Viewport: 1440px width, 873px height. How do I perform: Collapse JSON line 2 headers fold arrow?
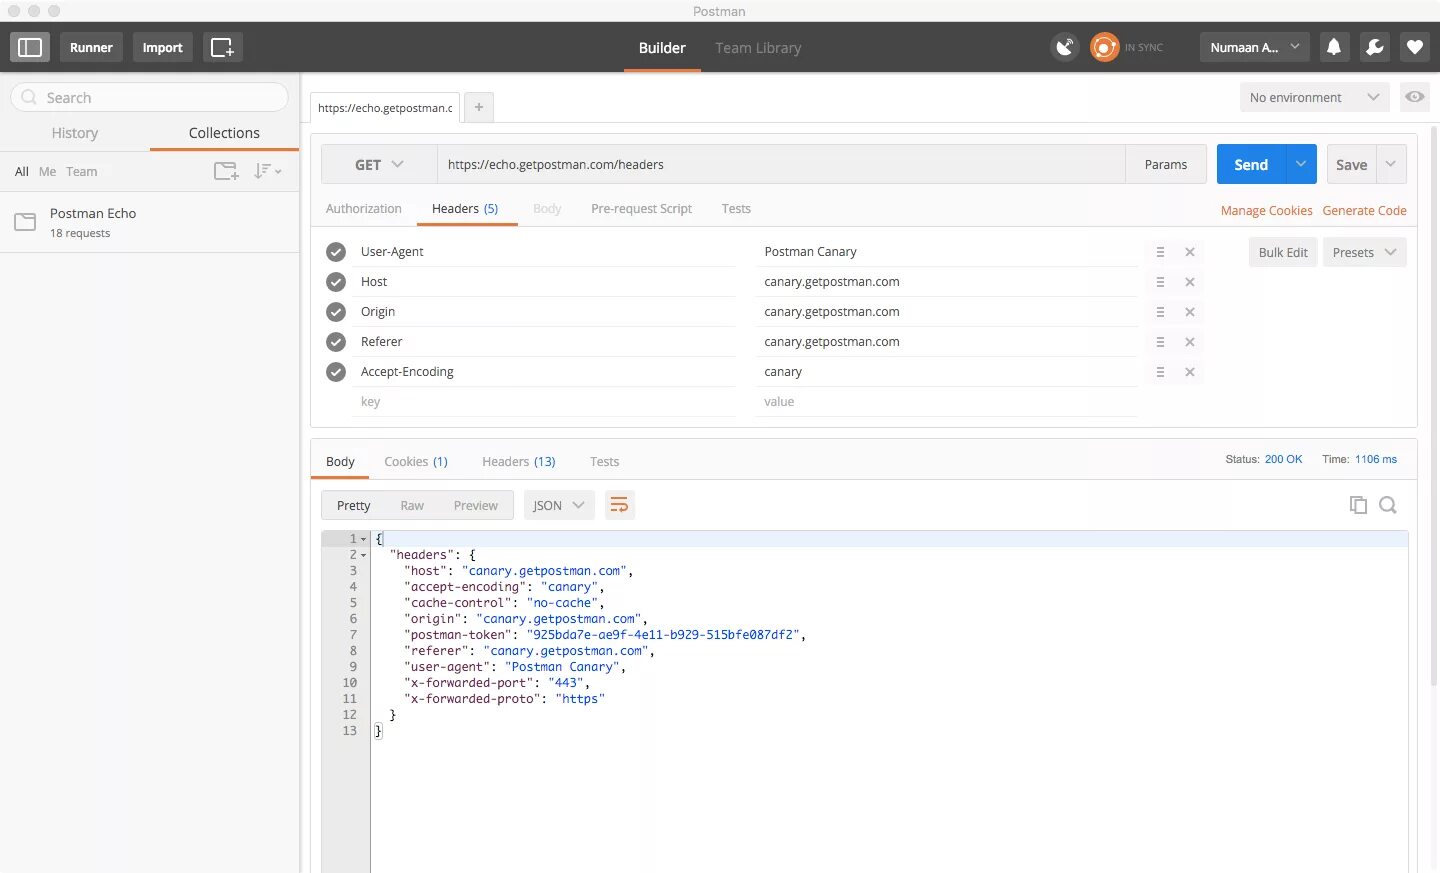tap(363, 555)
